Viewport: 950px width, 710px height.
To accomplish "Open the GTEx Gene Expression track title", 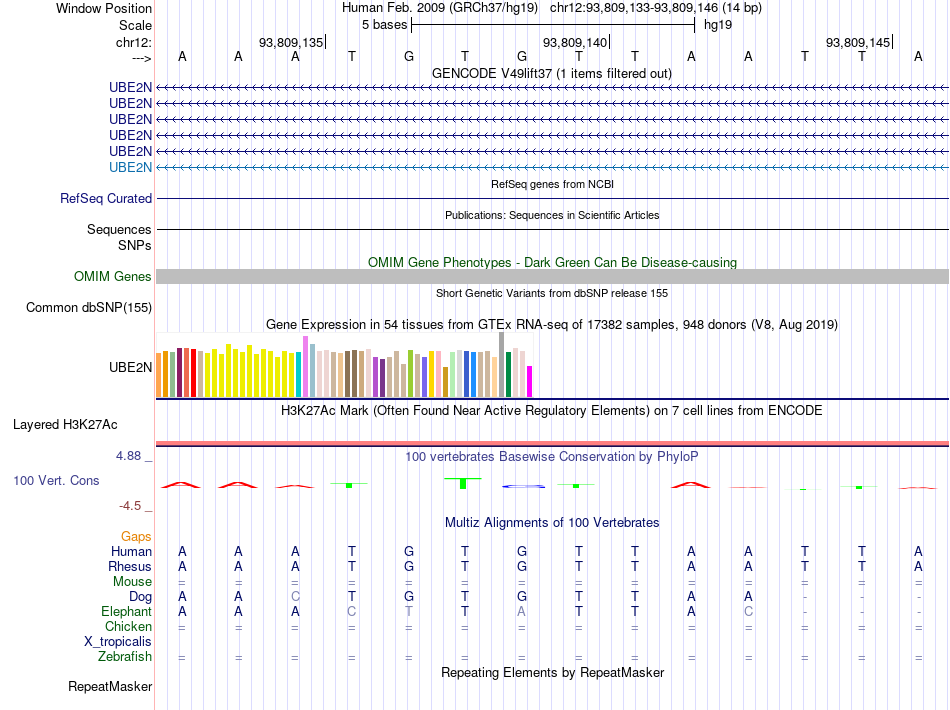I will coord(551,325).
